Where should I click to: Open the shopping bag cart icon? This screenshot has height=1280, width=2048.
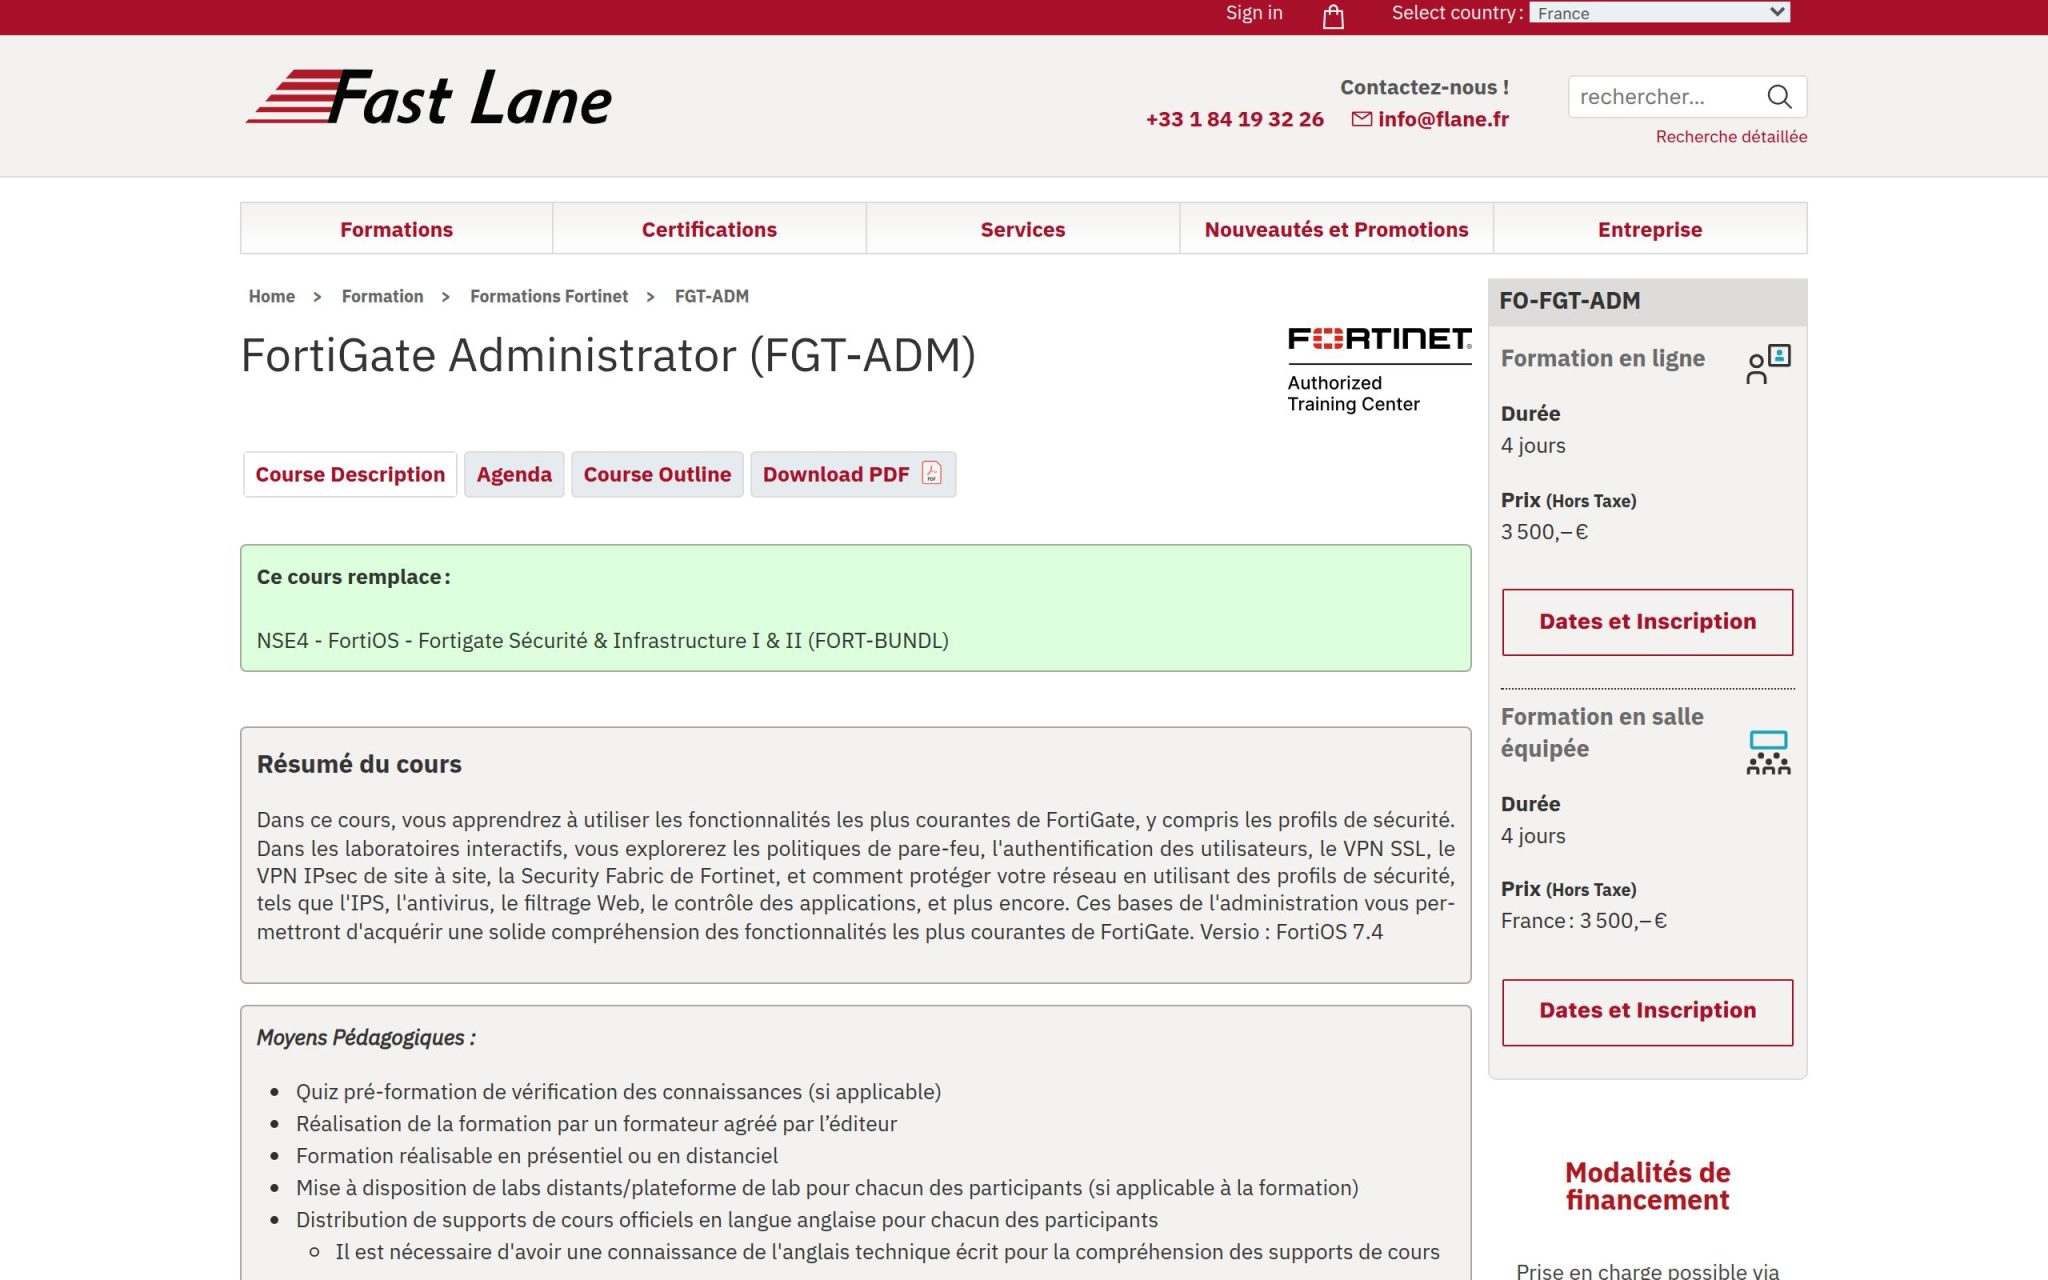point(1333,16)
